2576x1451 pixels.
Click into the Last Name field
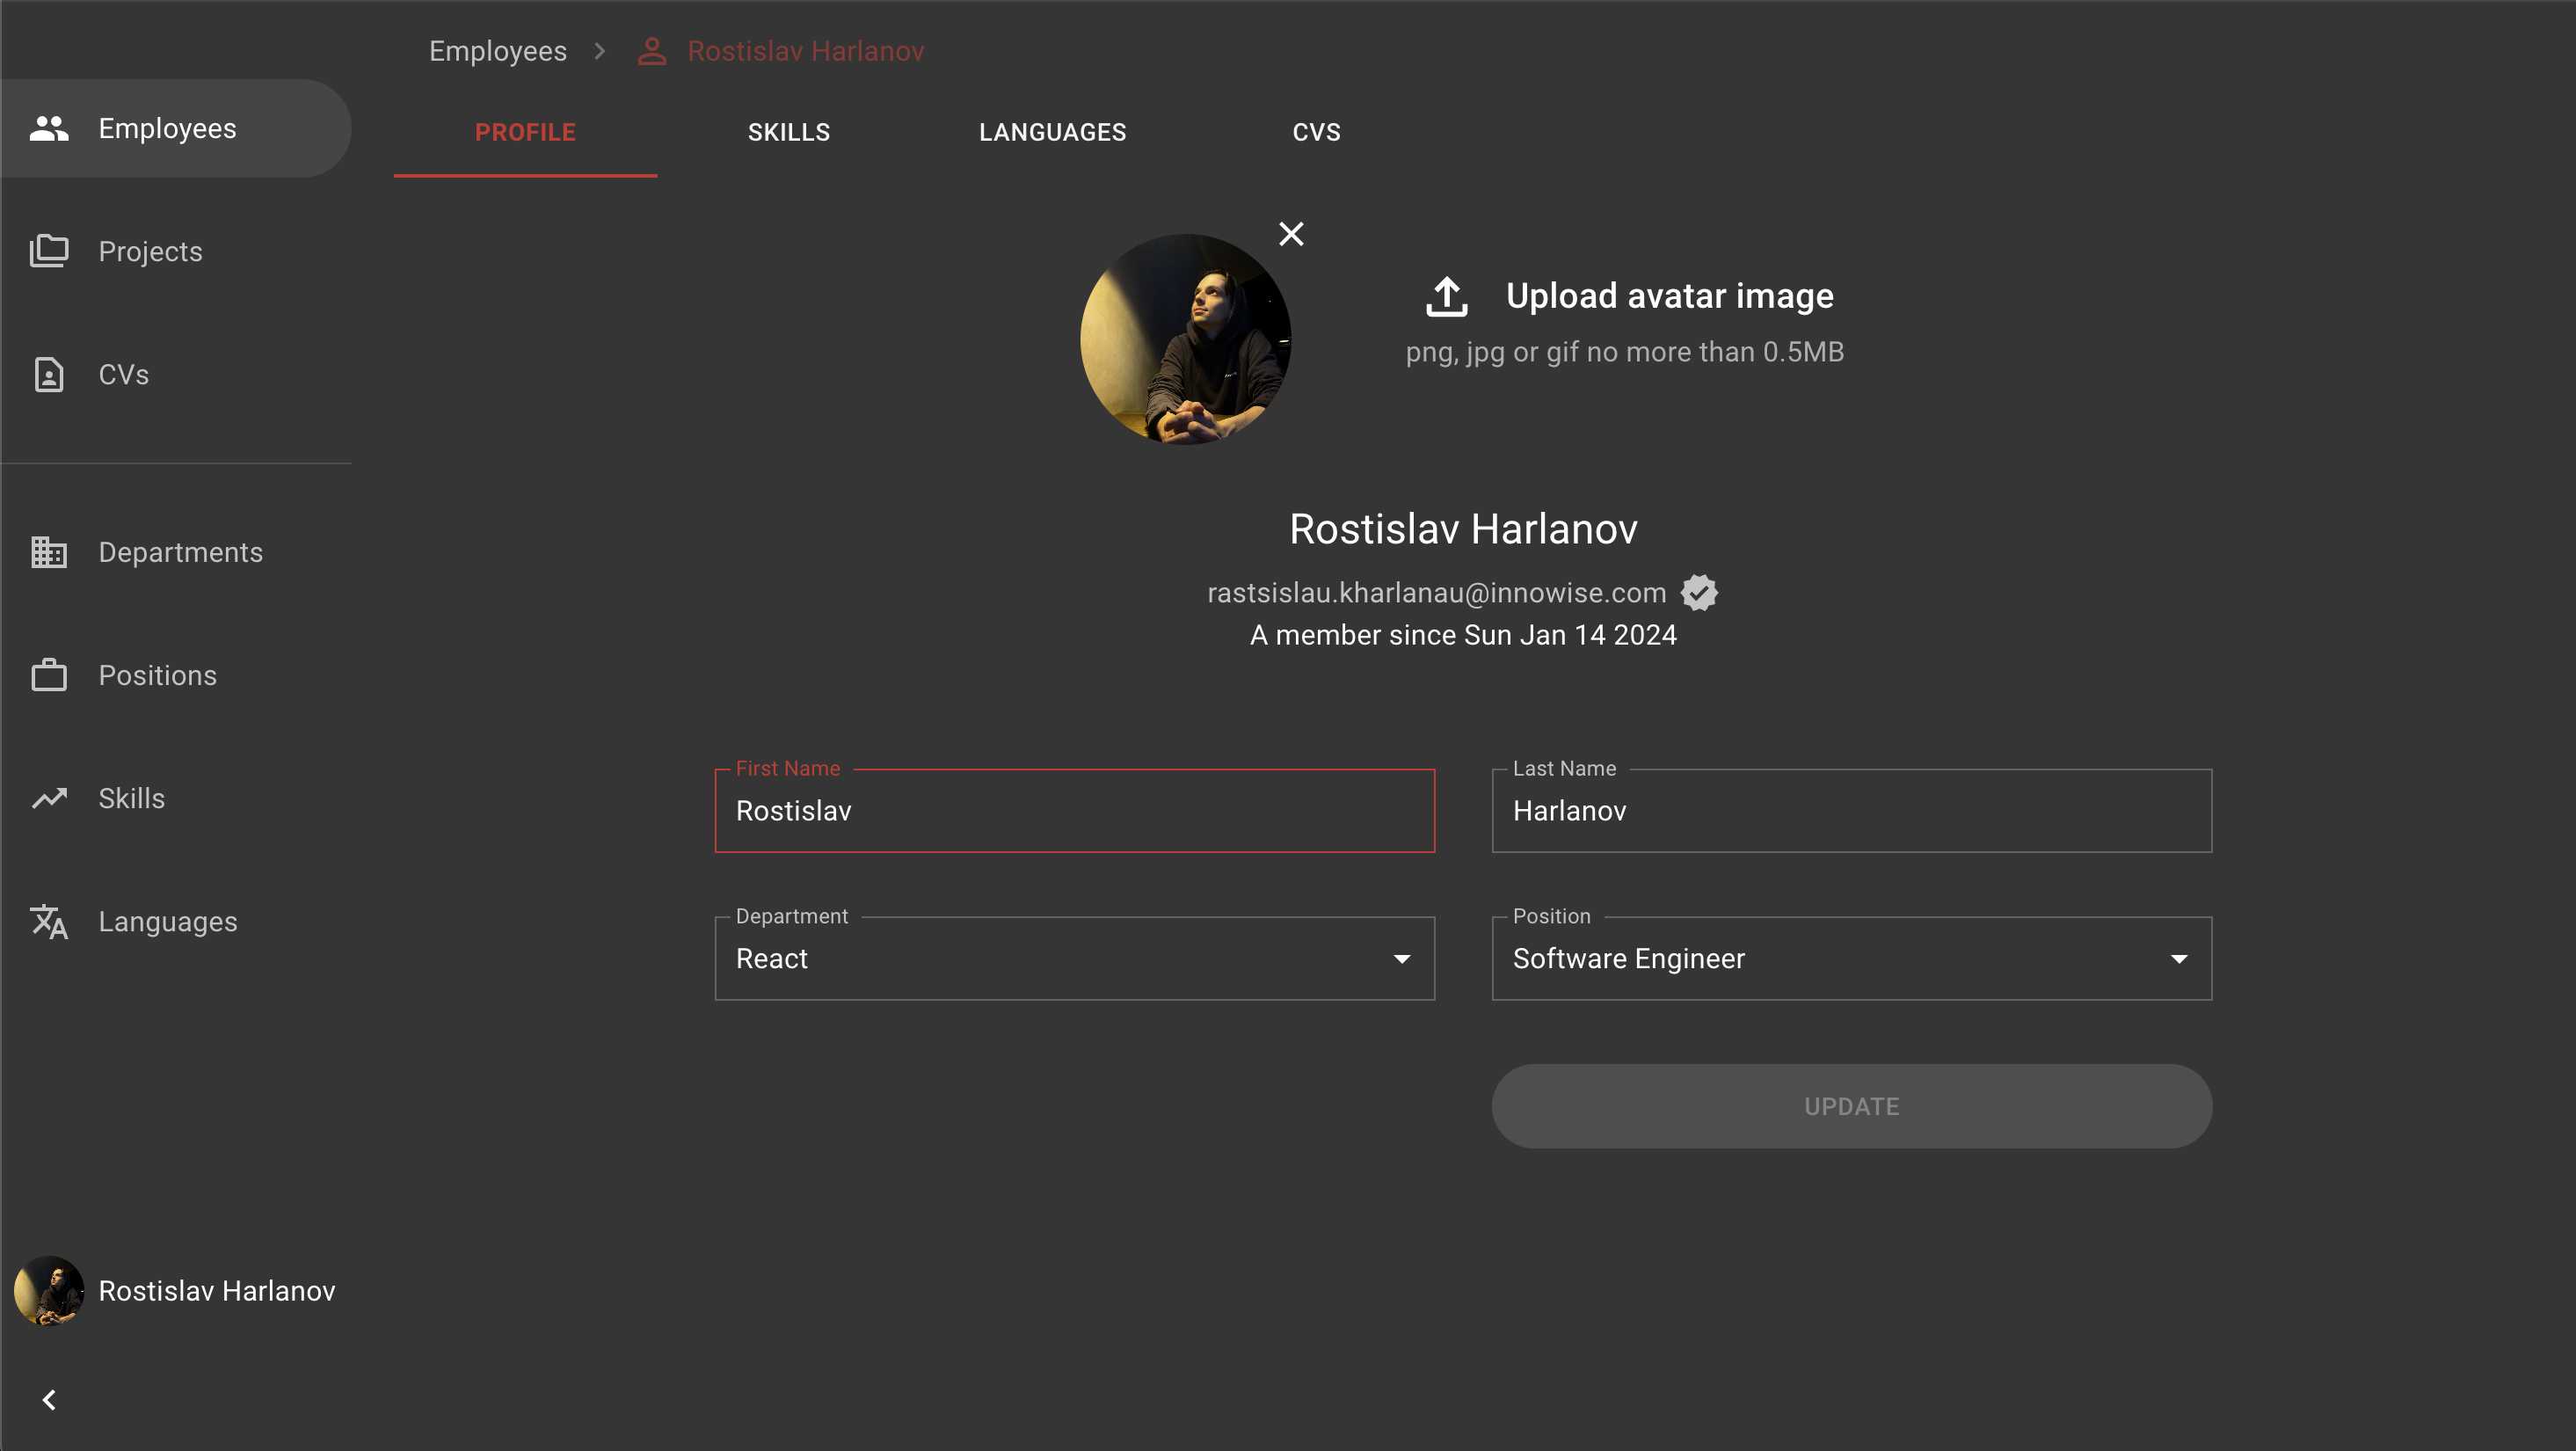click(1850, 810)
